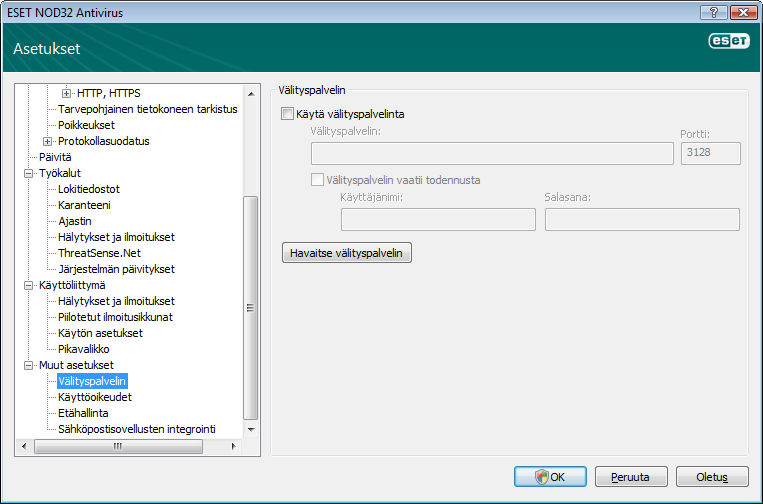Select the HTTP, HTTPS tree label

(x=109, y=93)
